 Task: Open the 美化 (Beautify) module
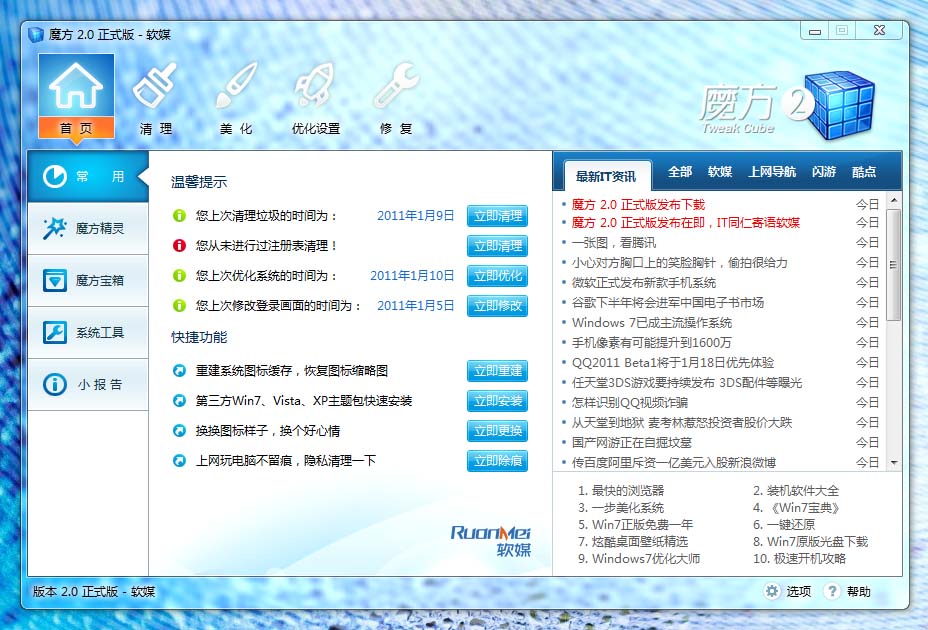(235, 95)
